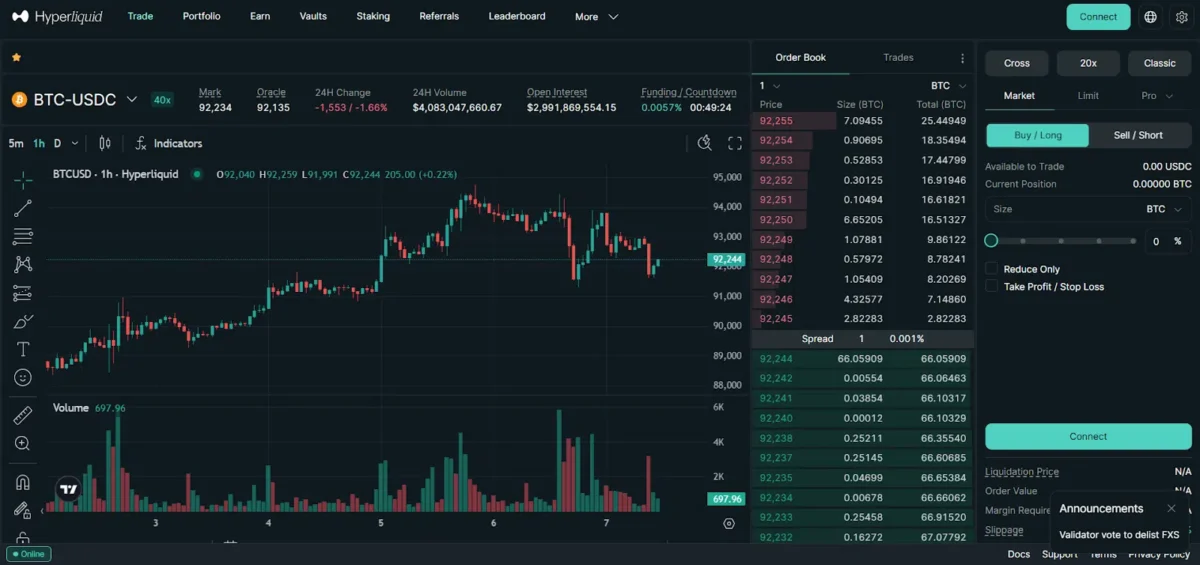Open the Leaderboard page
Screen dimensions: 1200x565
[x=517, y=17]
